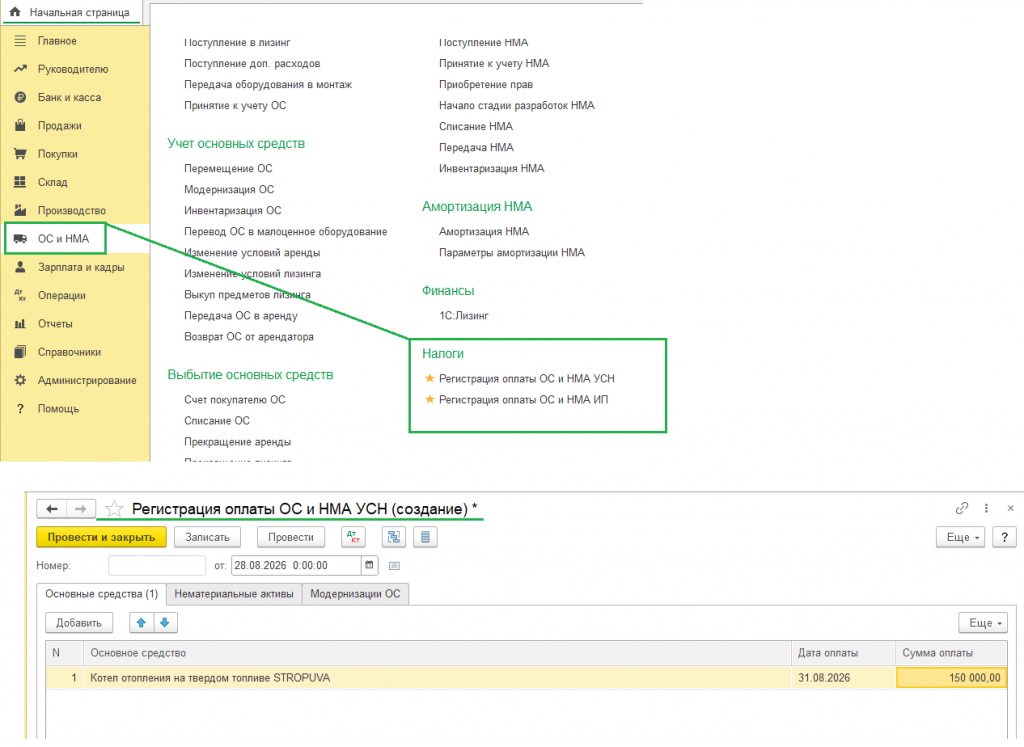Expand the Еще menu above the table
The height and width of the screenshot is (747, 1024).
pos(983,623)
